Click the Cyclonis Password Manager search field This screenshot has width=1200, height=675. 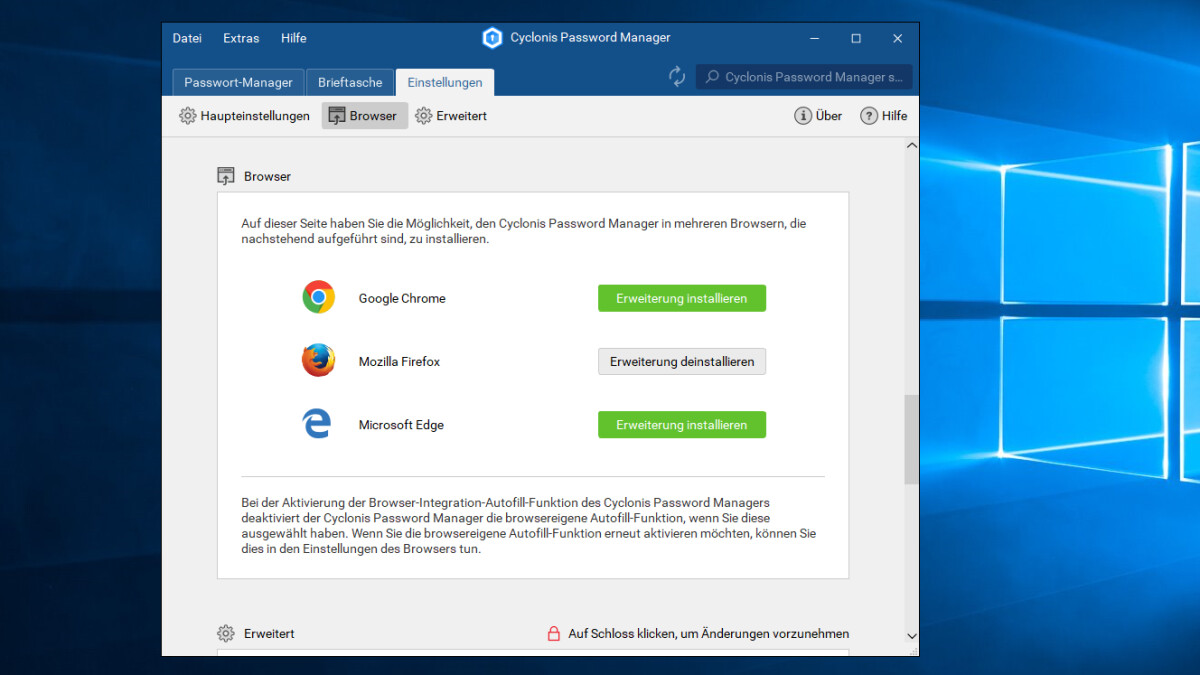pos(804,77)
